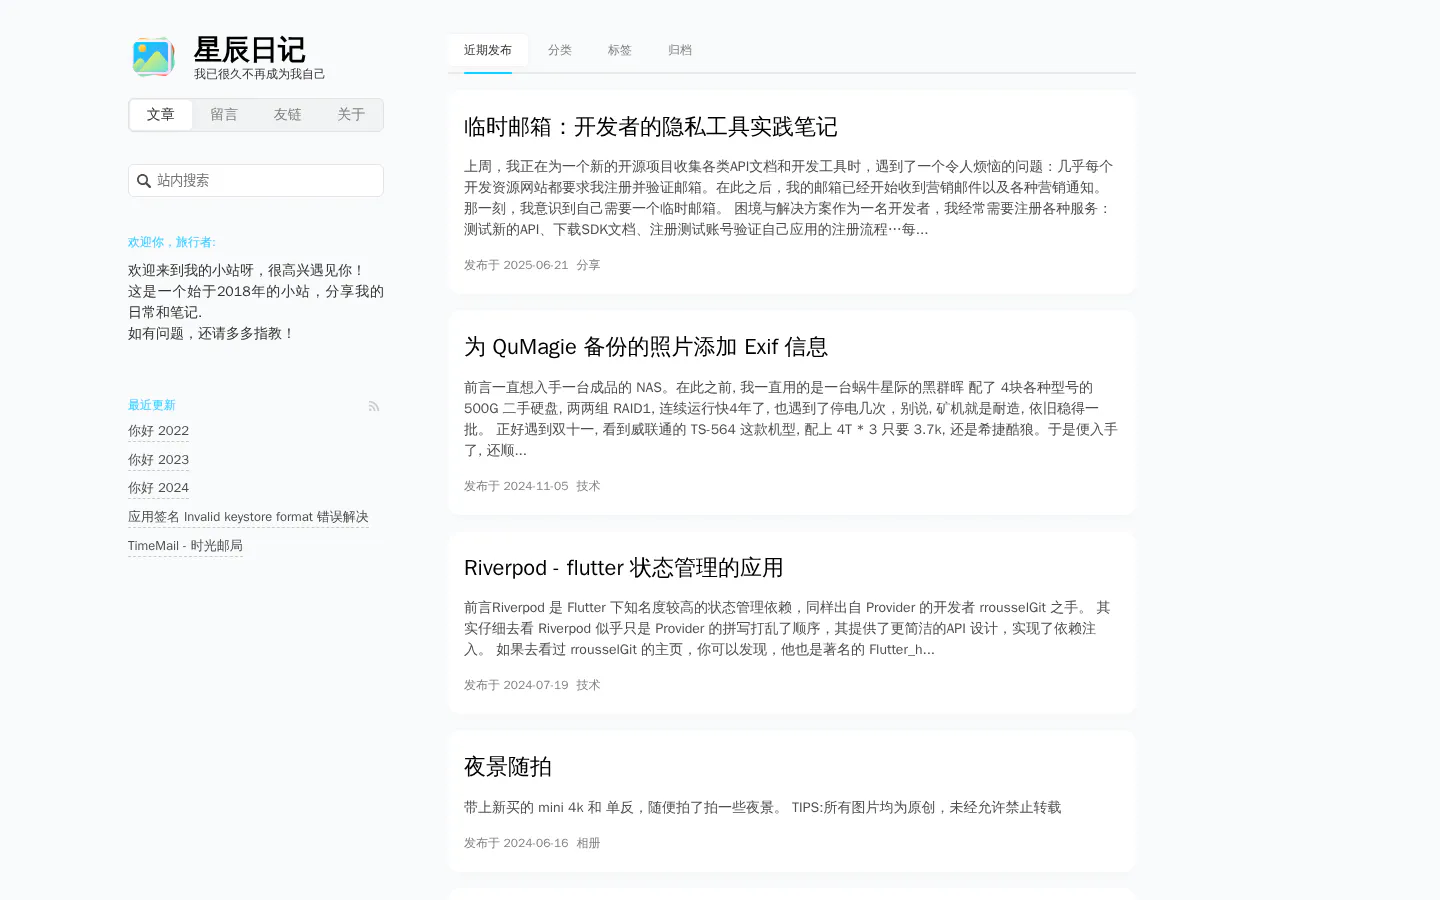Open article 夜景随拍
The height and width of the screenshot is (900, 1440).
508,767
